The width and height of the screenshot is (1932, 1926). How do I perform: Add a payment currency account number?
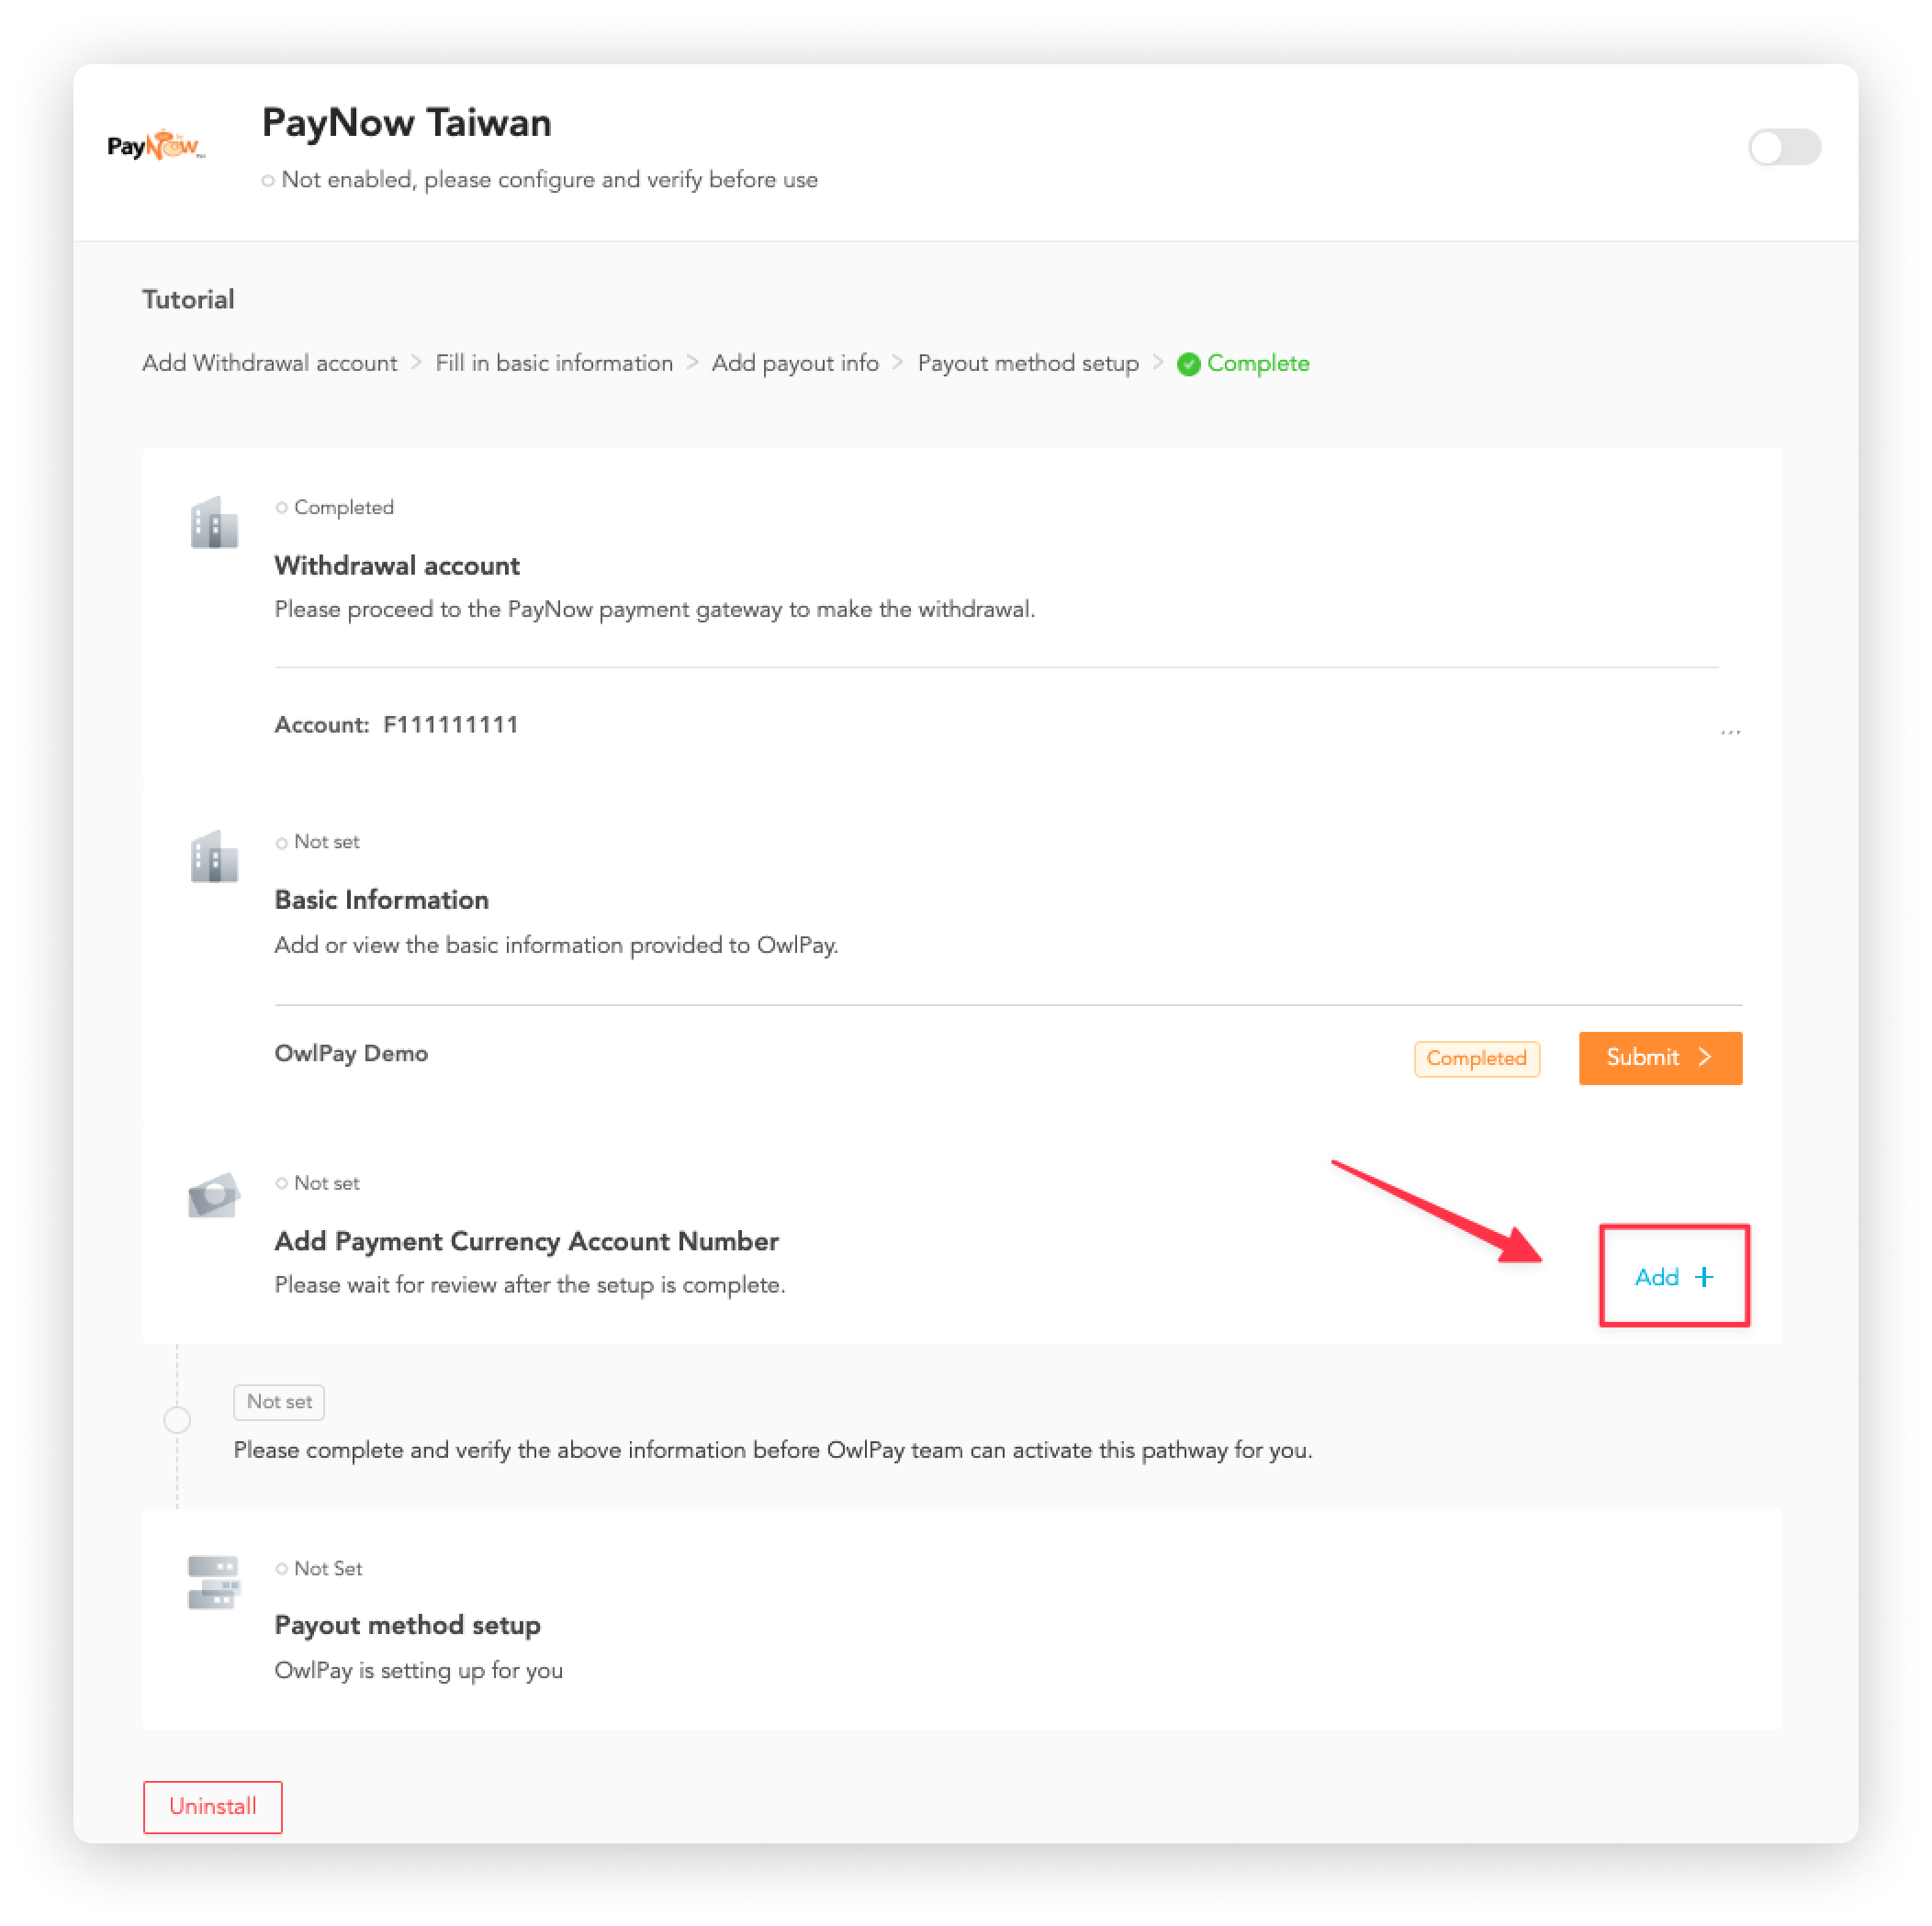point(1674,1276)
